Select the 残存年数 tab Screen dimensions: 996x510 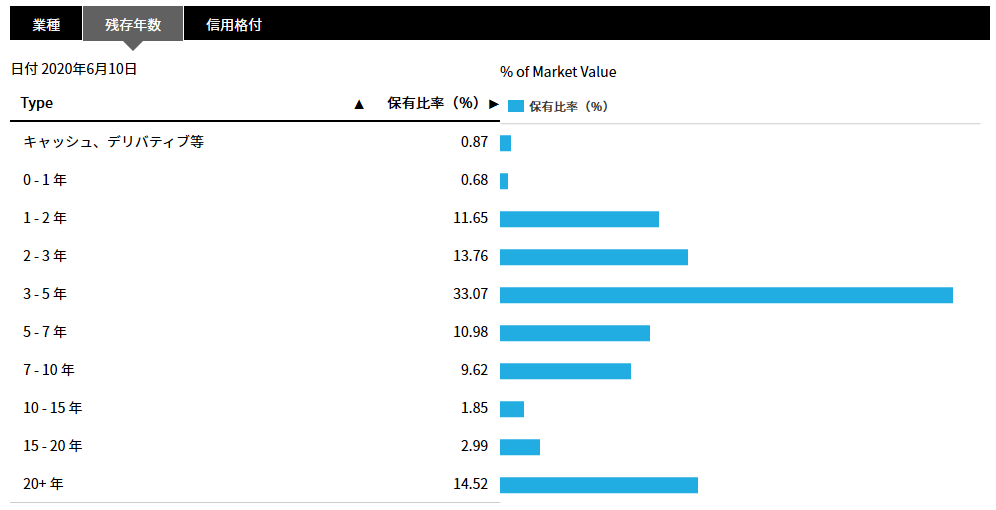pyautogui.click(x=133, y=25)
